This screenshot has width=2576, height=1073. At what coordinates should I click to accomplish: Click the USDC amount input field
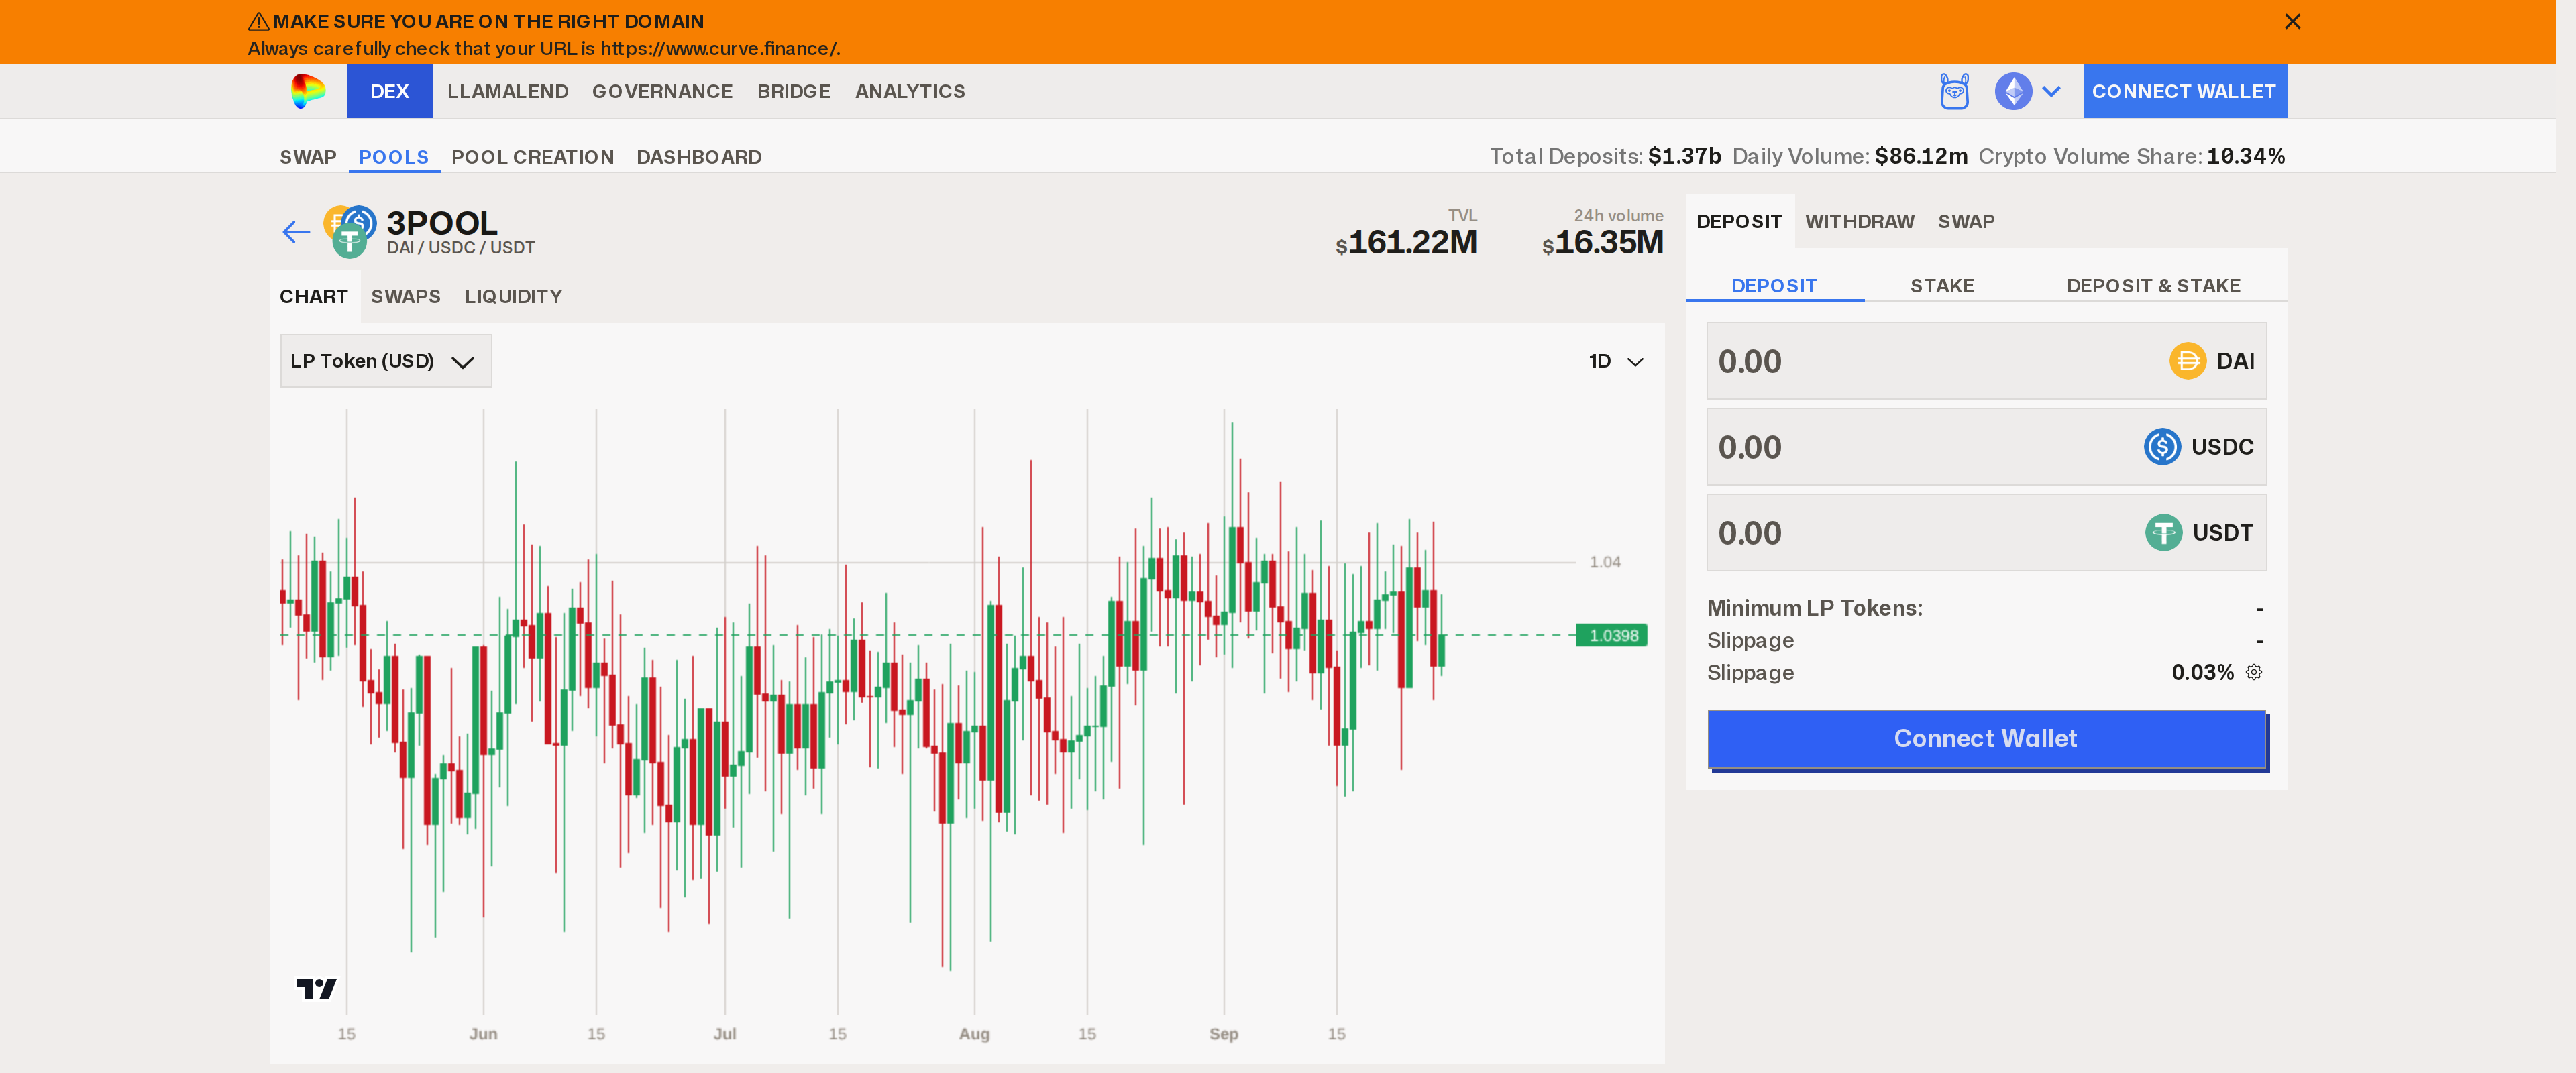coord(1986,447)
